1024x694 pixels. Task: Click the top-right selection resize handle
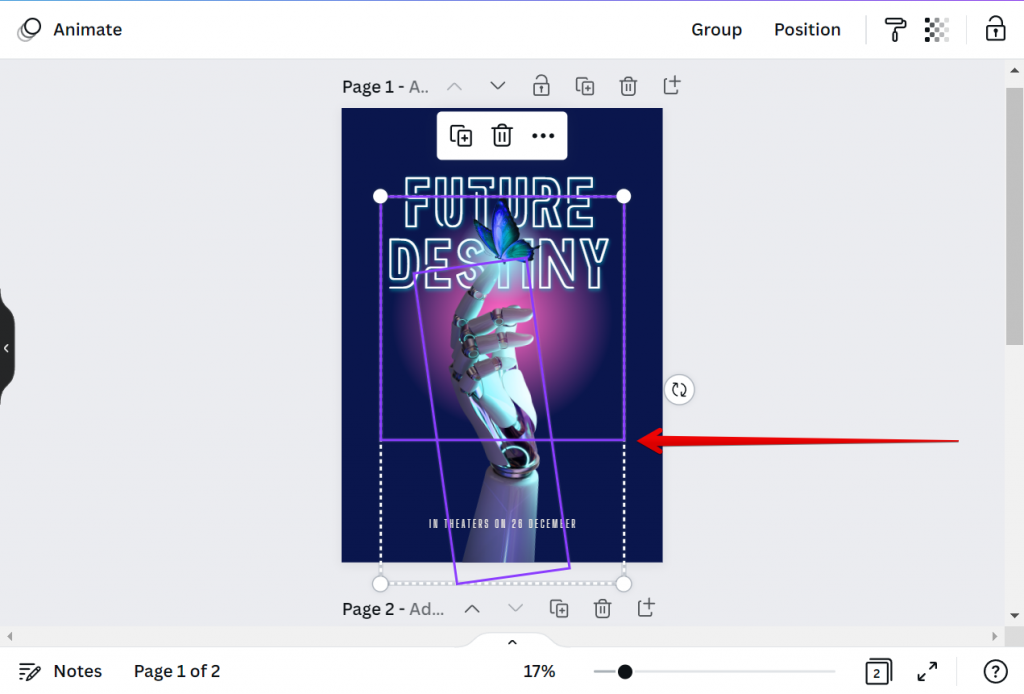[x=624, y=196]
